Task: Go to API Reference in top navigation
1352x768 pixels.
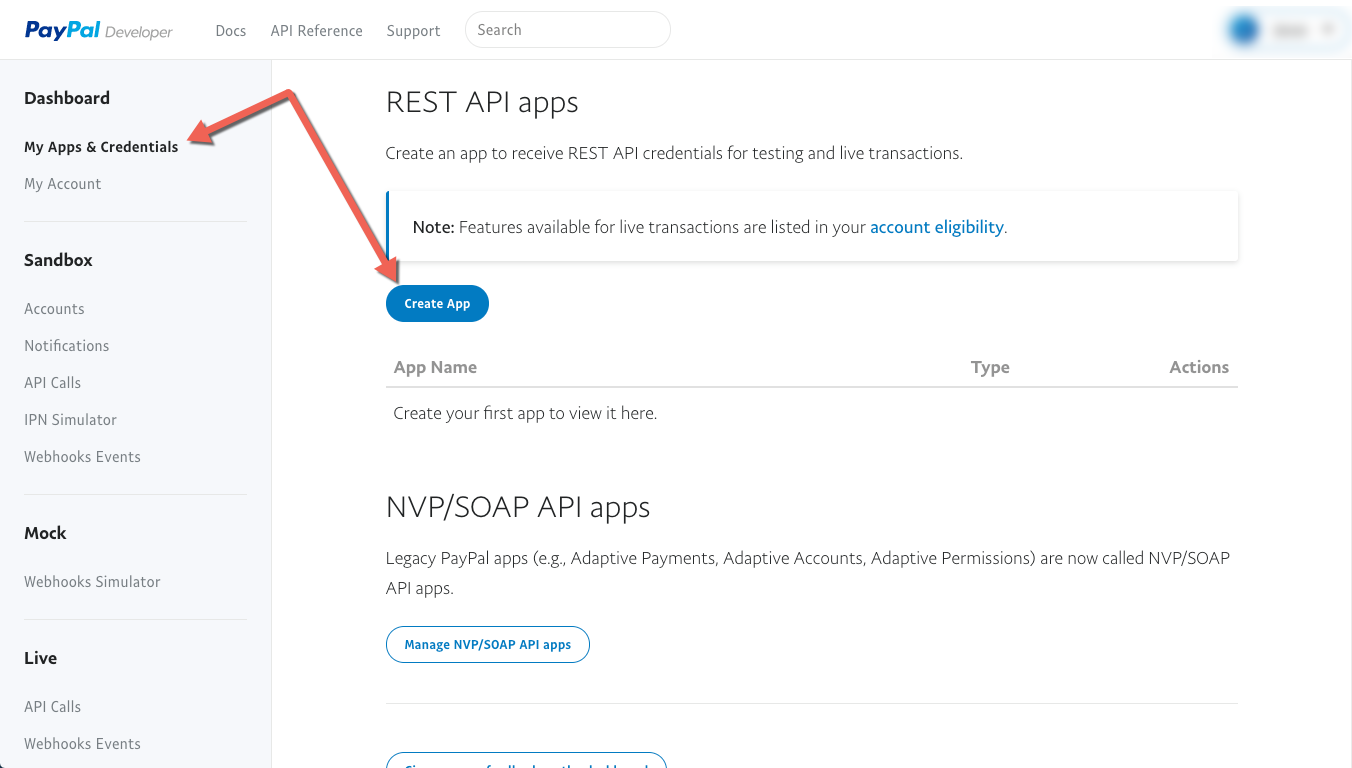Action: pos(316,31)
